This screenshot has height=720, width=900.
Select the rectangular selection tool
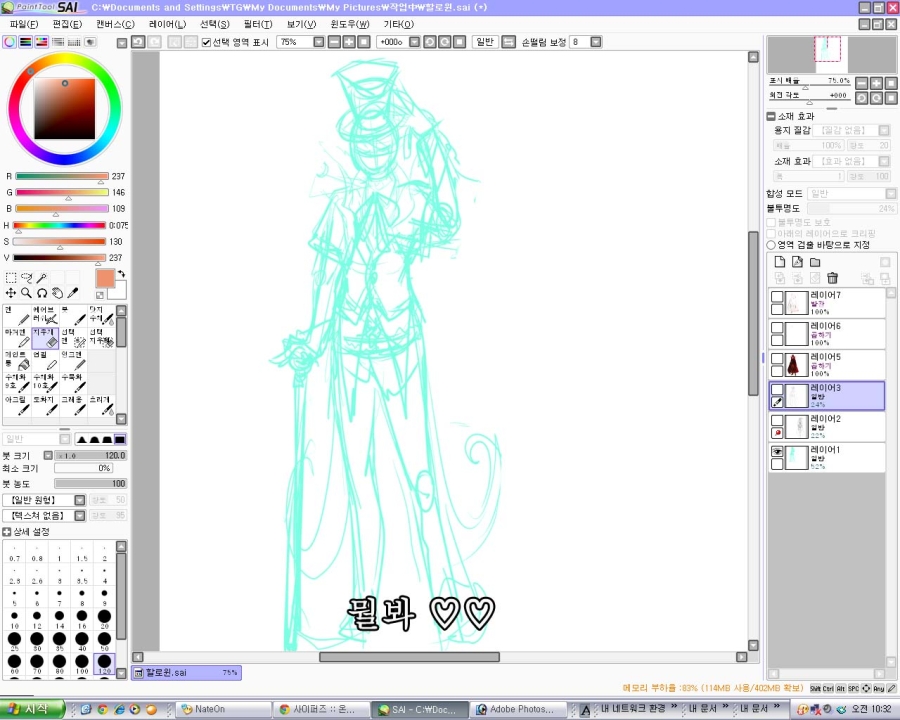pyautogui.click(x=11, y=278)
